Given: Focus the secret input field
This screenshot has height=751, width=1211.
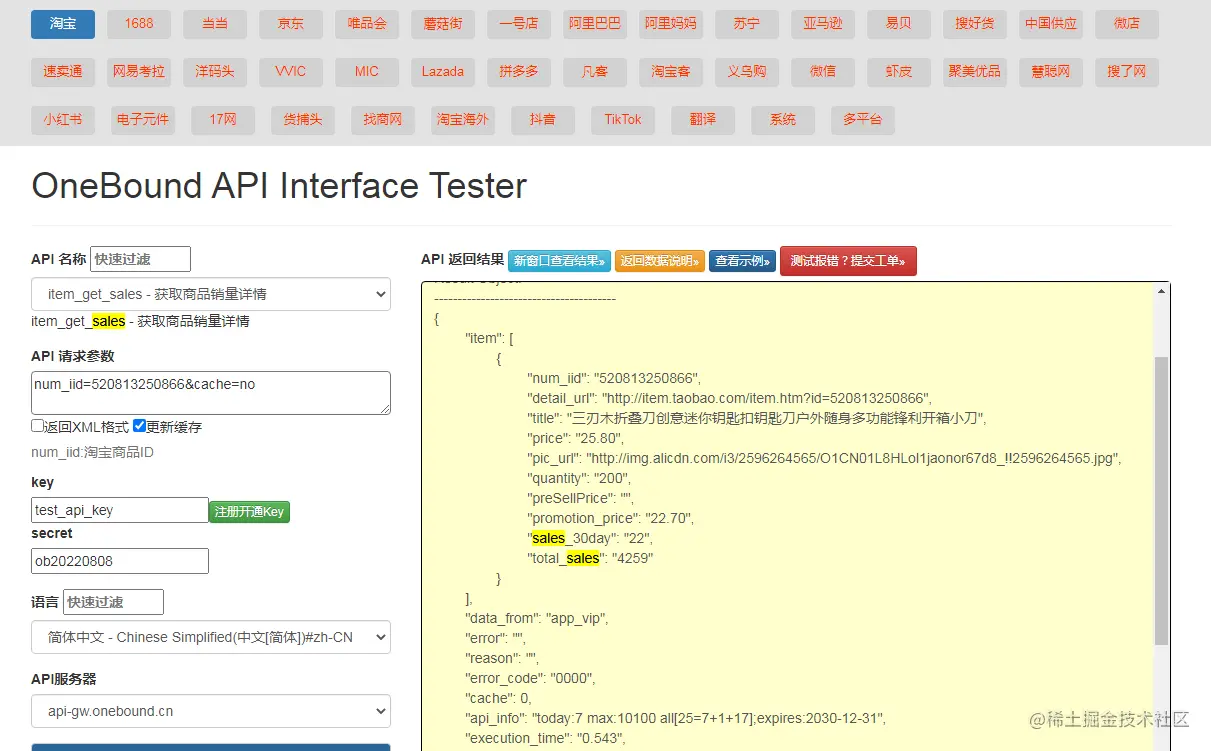Looking at the screenshot, I should pyautogui.click(x=120, y=561).
